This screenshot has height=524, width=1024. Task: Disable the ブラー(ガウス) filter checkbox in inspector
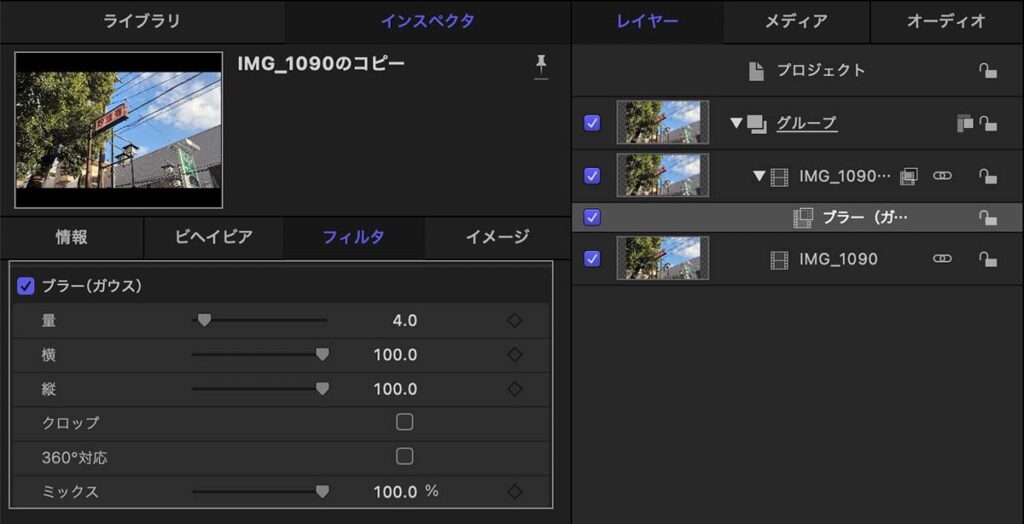pyautogui.click(x=27, y=286)
